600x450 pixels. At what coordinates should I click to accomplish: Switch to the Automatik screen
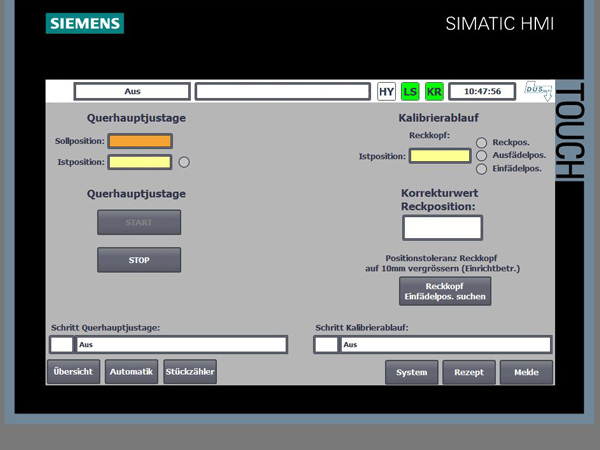point(131,372)
